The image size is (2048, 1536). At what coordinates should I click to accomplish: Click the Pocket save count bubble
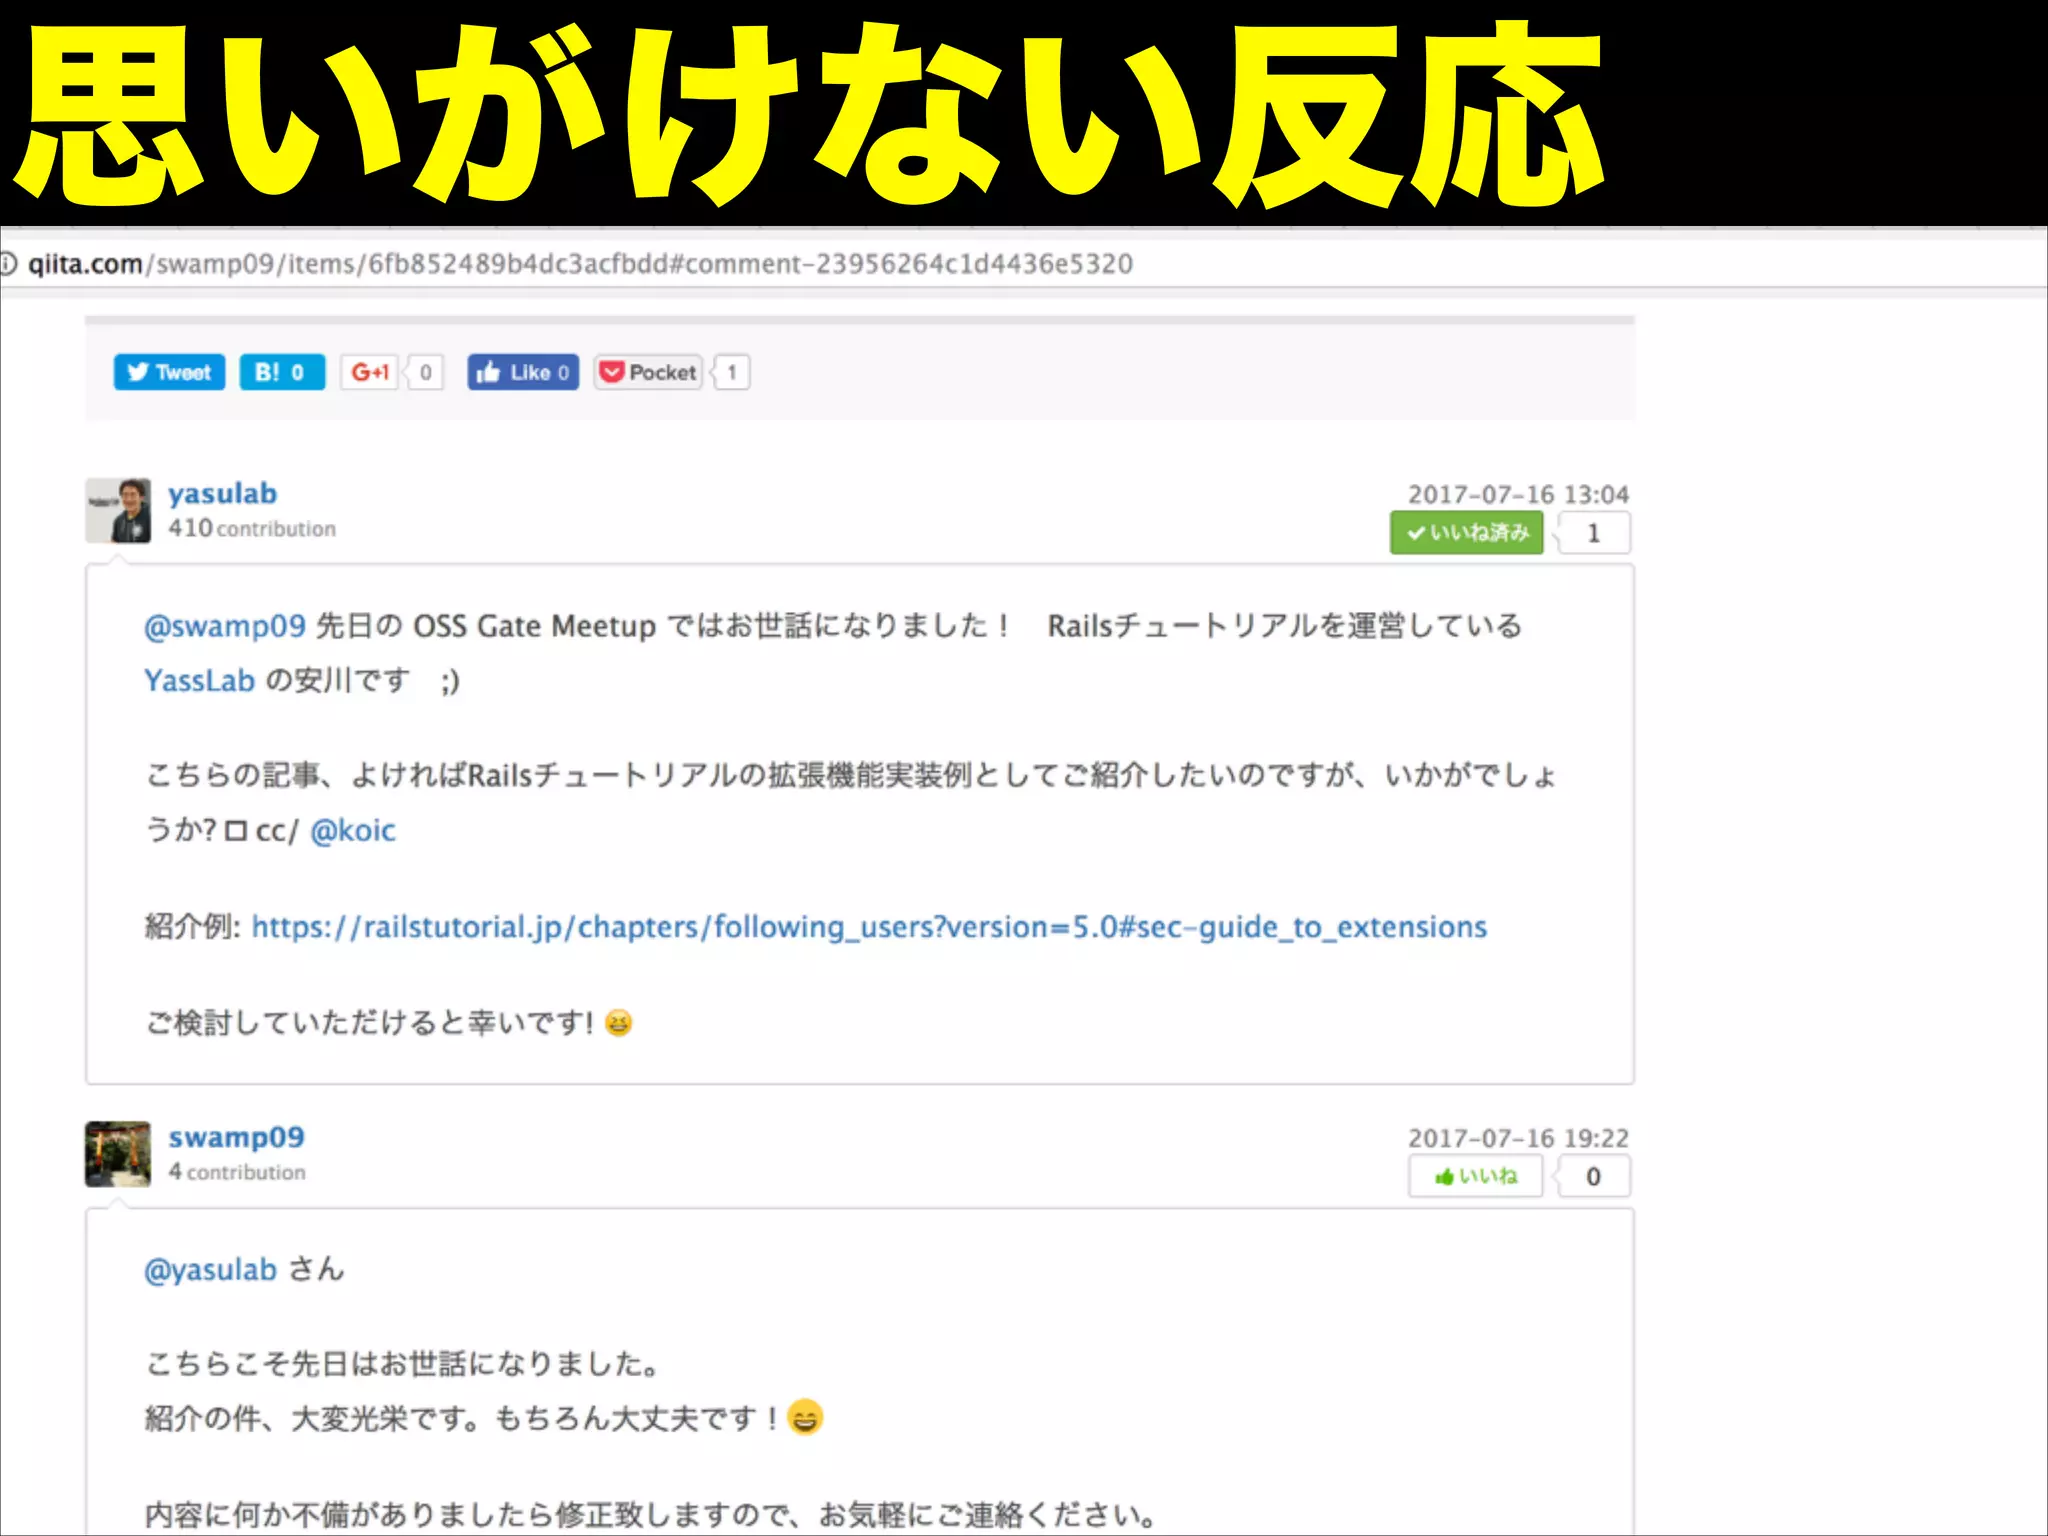[x=732, y=372]
